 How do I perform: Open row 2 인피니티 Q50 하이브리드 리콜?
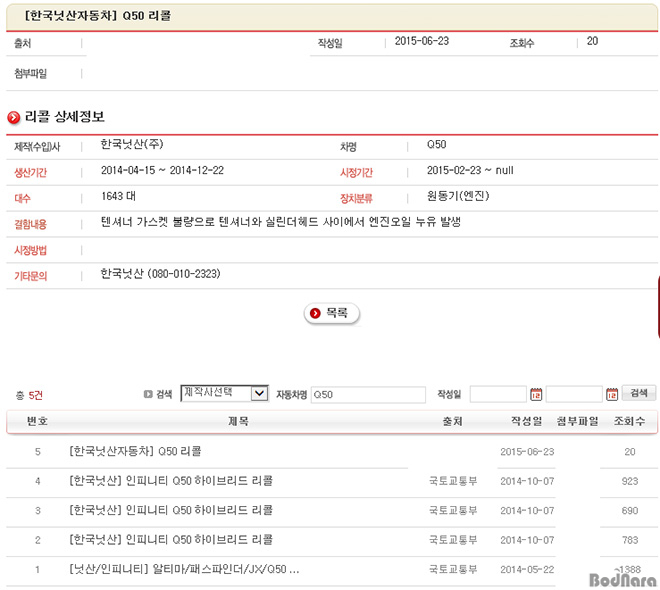click(171, 540)
